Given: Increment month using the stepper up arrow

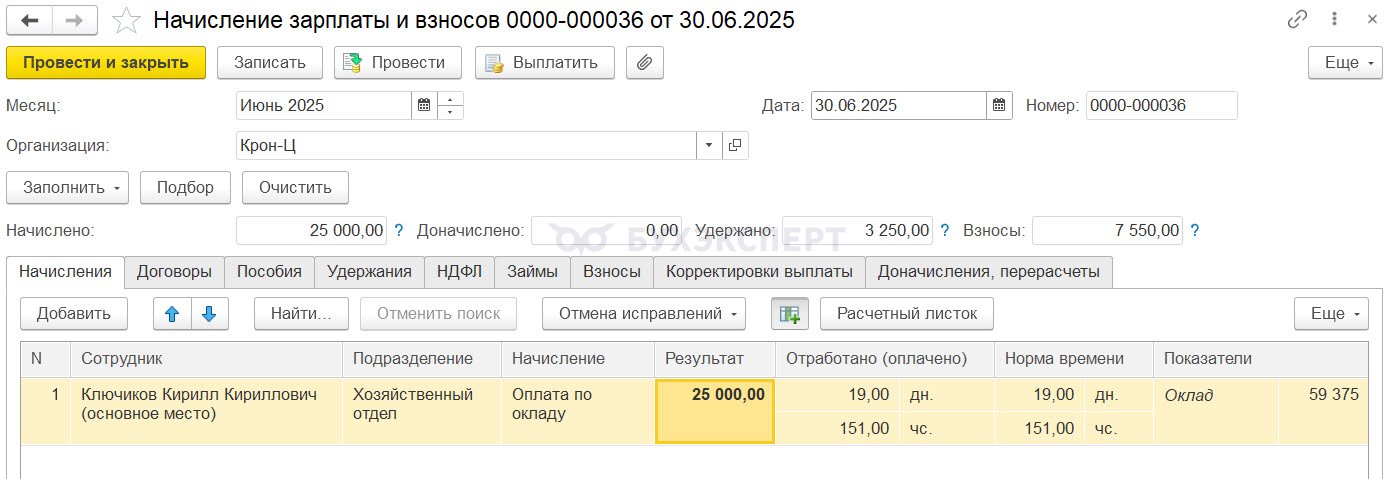Looking at the screenshot, I should click(450, 99).
